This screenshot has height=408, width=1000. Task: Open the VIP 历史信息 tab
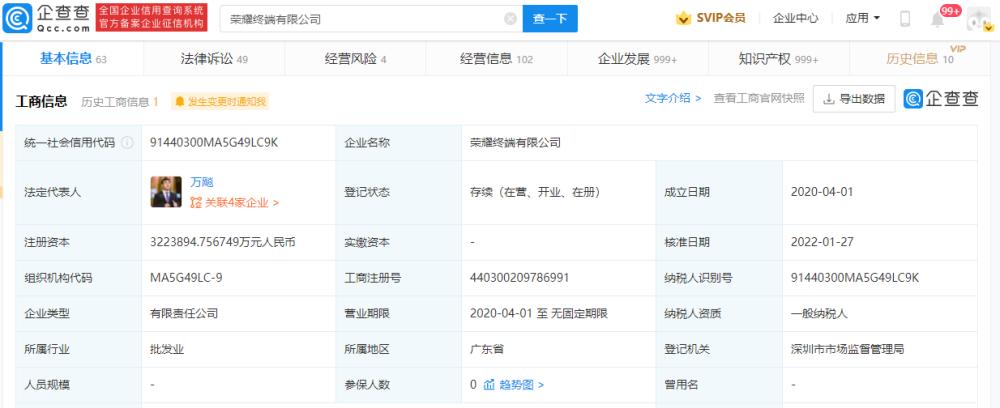[x=920, y=59]
